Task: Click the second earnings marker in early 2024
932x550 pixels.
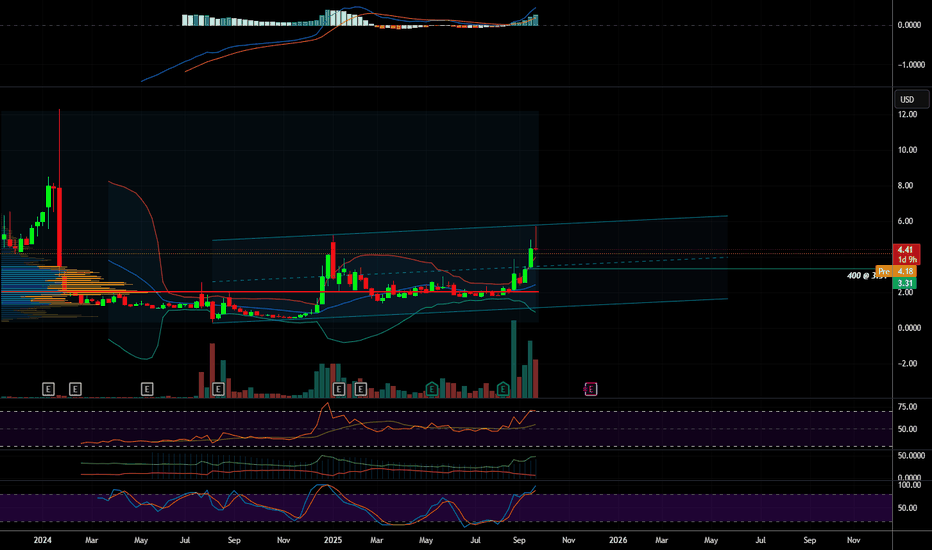Action: (75, 388)
